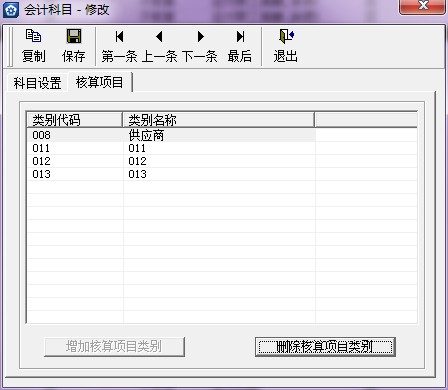Click the 类别名称 column header
Viewport: 448px width, 390px height.
(219, 120)
